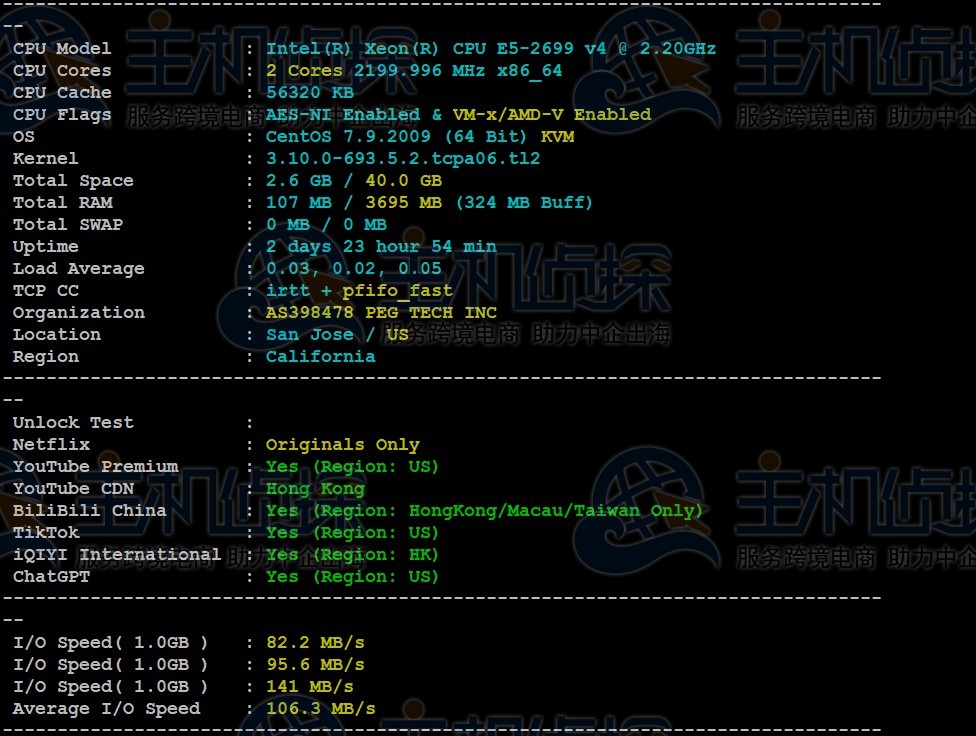Select the iQIYI International label
976x736 pixels.
coord(116,555)
